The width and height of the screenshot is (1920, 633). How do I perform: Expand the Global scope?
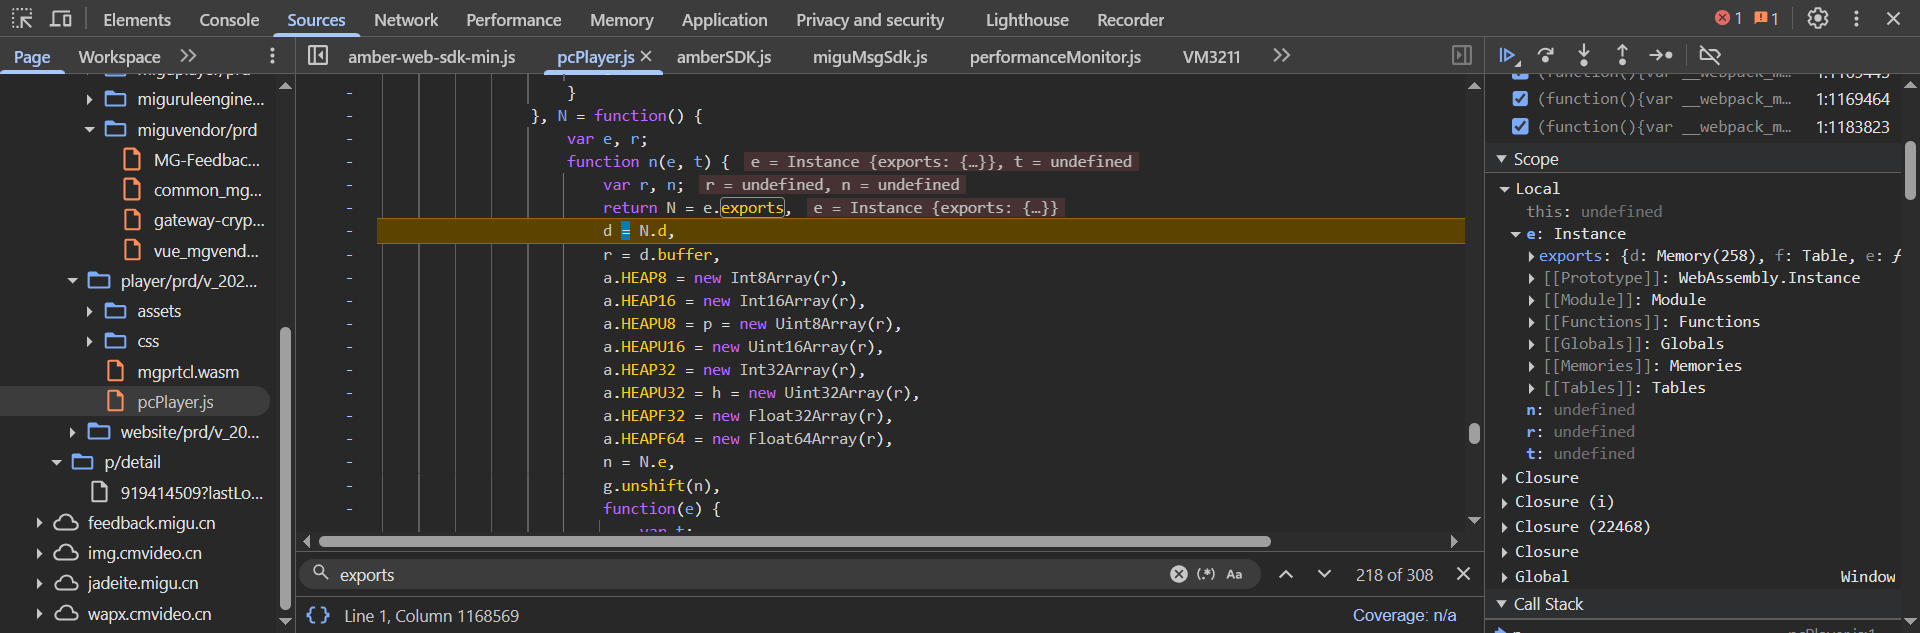click(1505, 577)
